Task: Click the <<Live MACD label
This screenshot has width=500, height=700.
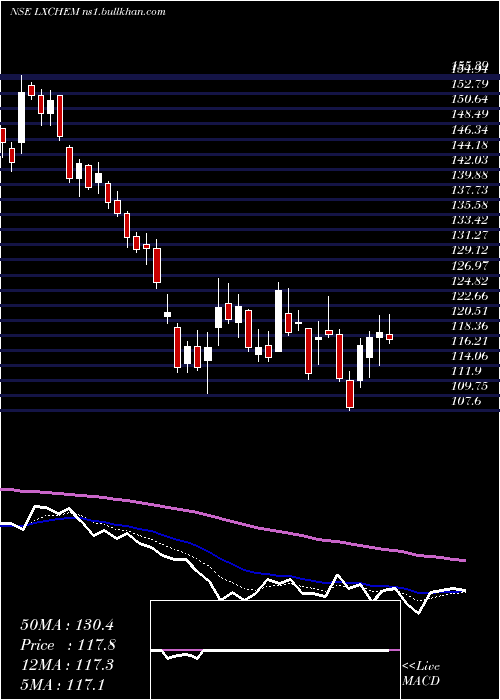Action: 421,674
